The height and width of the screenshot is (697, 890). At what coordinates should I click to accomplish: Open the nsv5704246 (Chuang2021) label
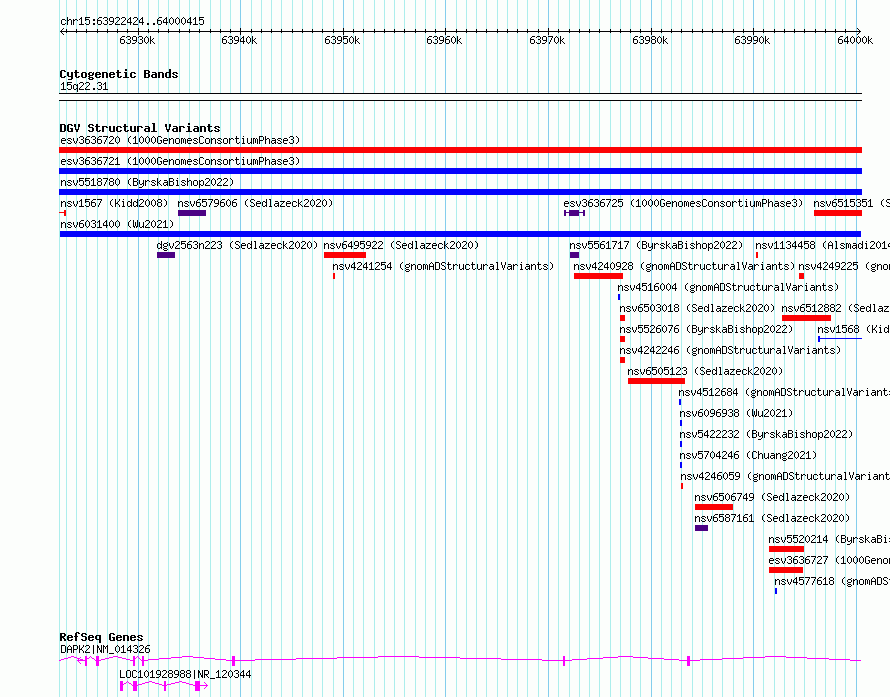[x=748, y=455]
